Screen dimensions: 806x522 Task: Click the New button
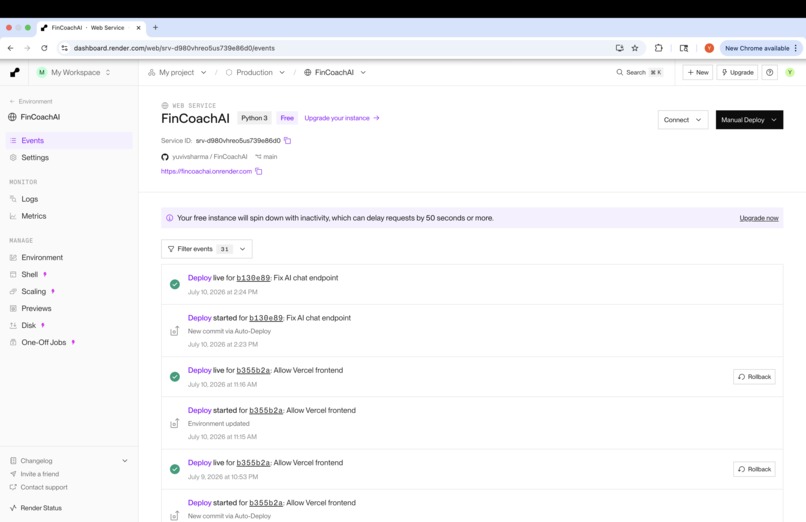coord(698,72)
